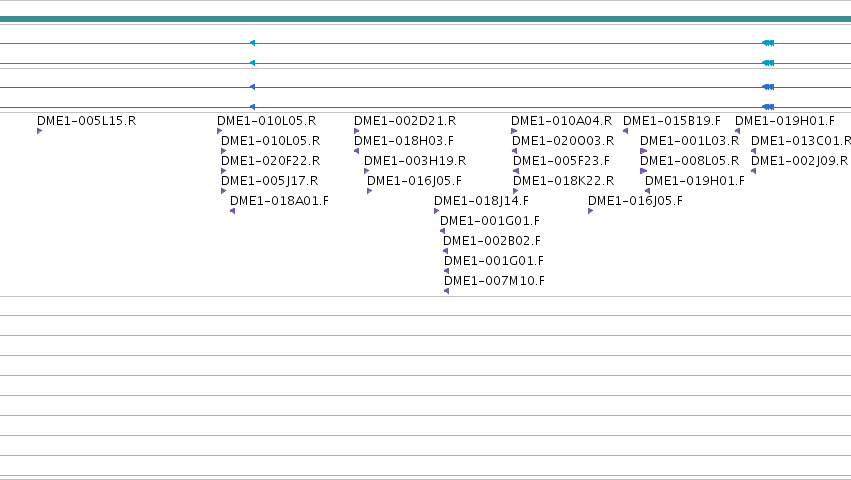
Task: Click the arrow marker under DME1-002D21.R
Action: pos(357,131)
